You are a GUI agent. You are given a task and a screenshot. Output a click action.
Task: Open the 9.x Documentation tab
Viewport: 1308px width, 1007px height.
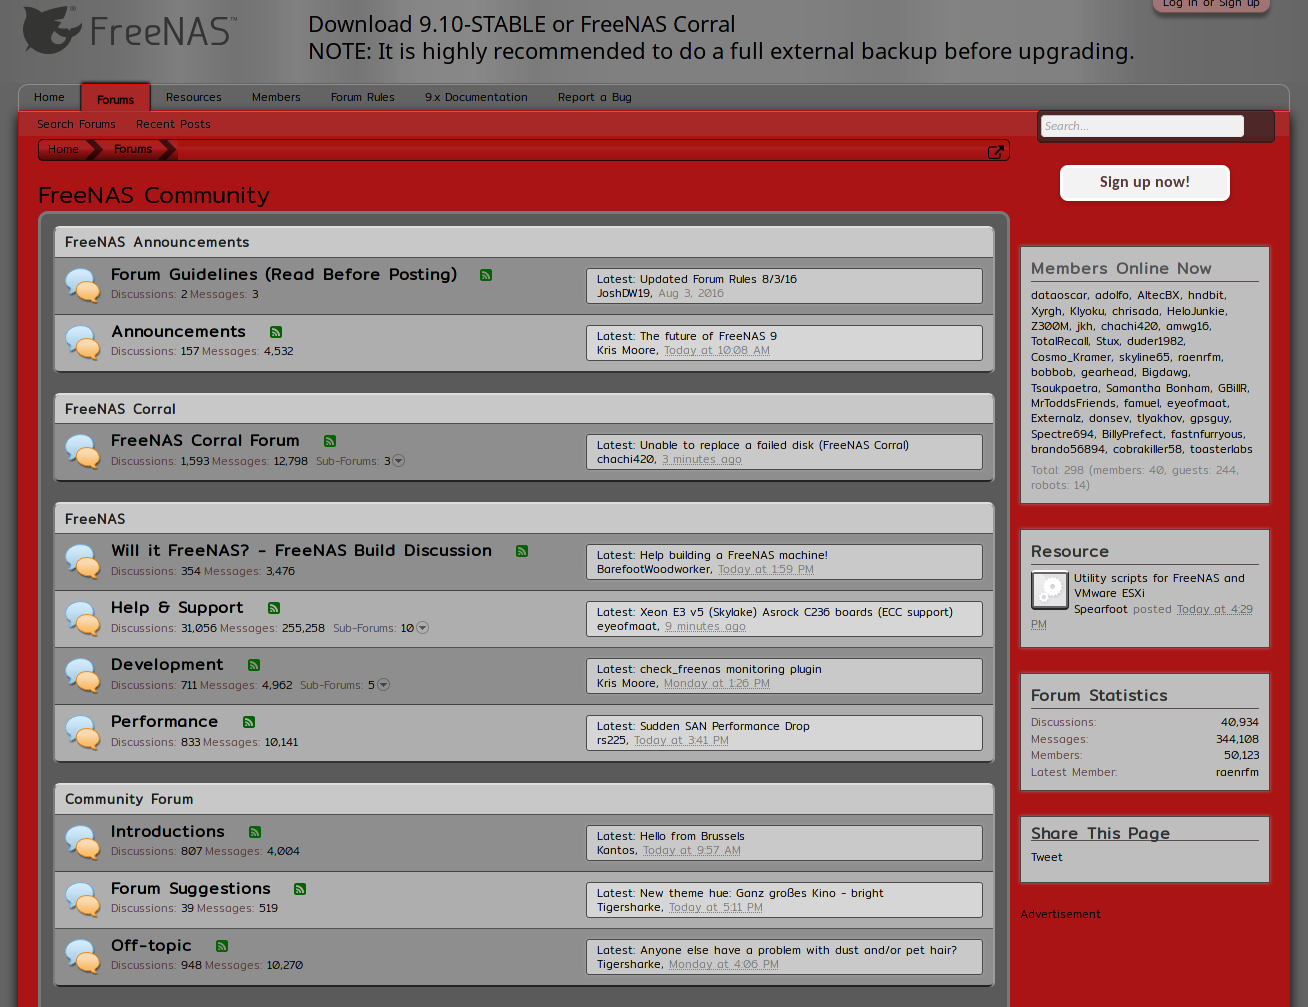[476, 97]
